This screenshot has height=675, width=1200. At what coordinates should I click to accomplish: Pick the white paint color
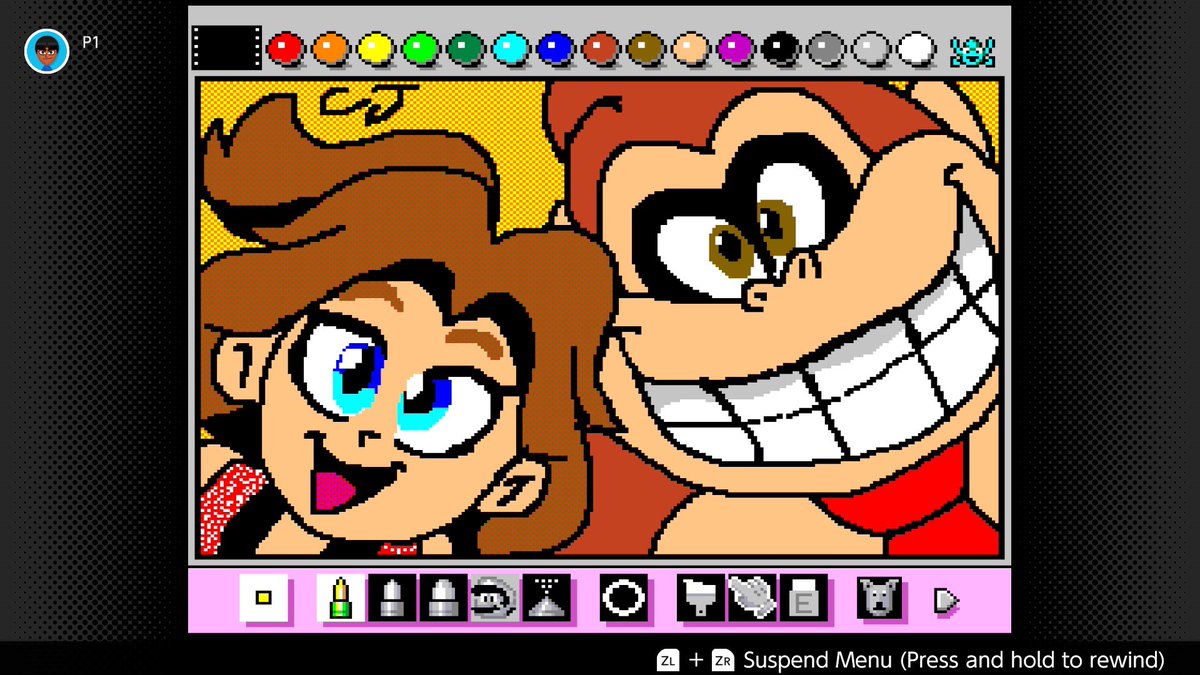916,48
